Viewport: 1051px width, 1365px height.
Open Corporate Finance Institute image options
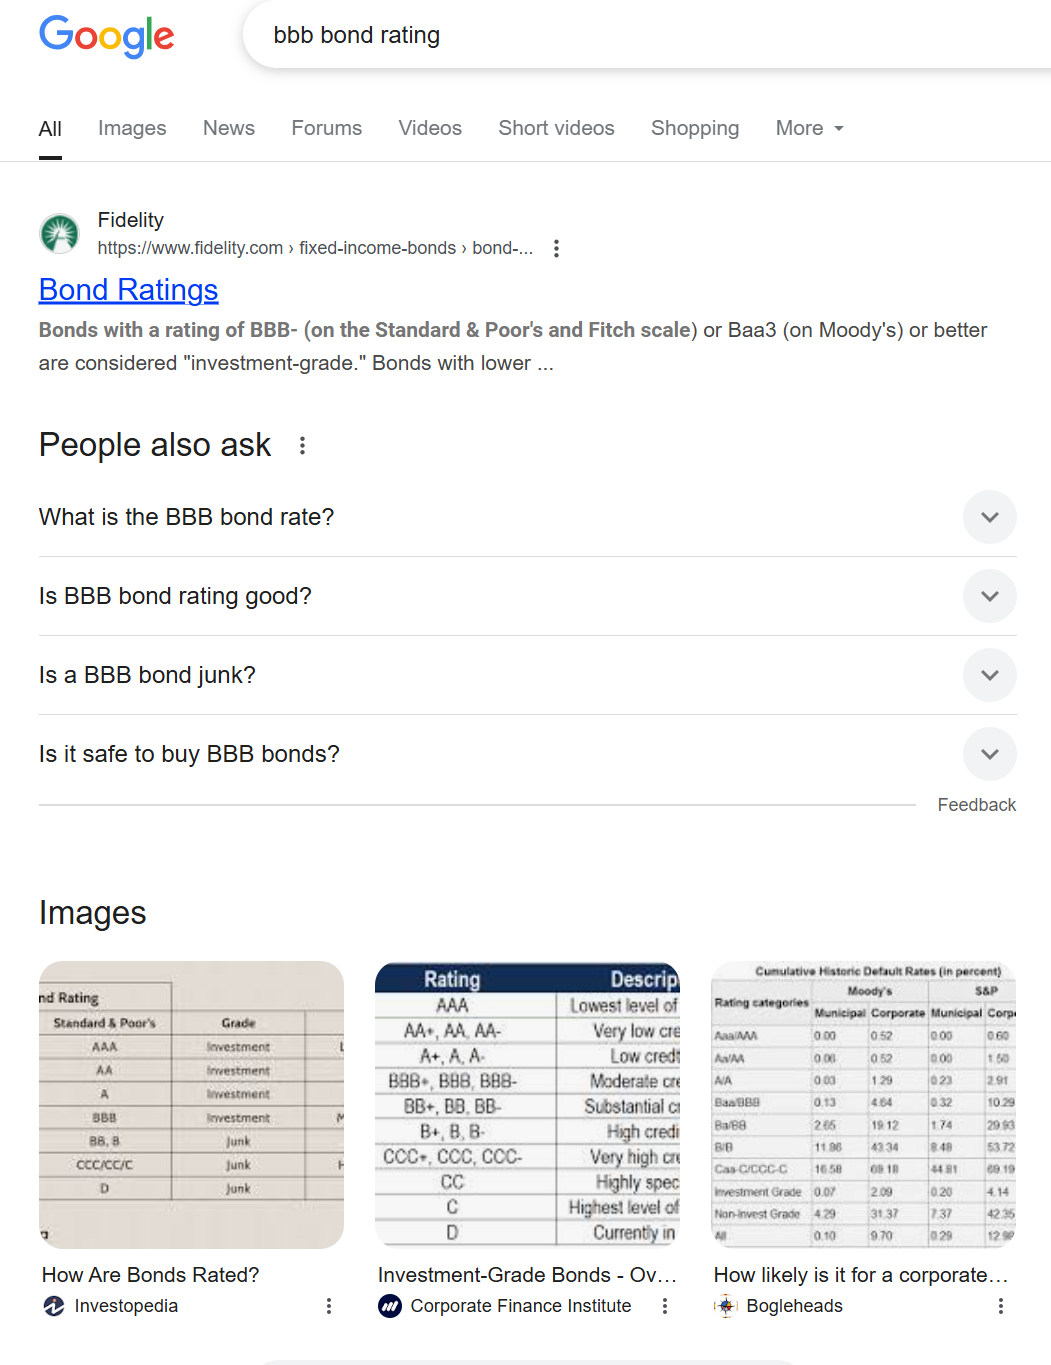point(664,1306)
